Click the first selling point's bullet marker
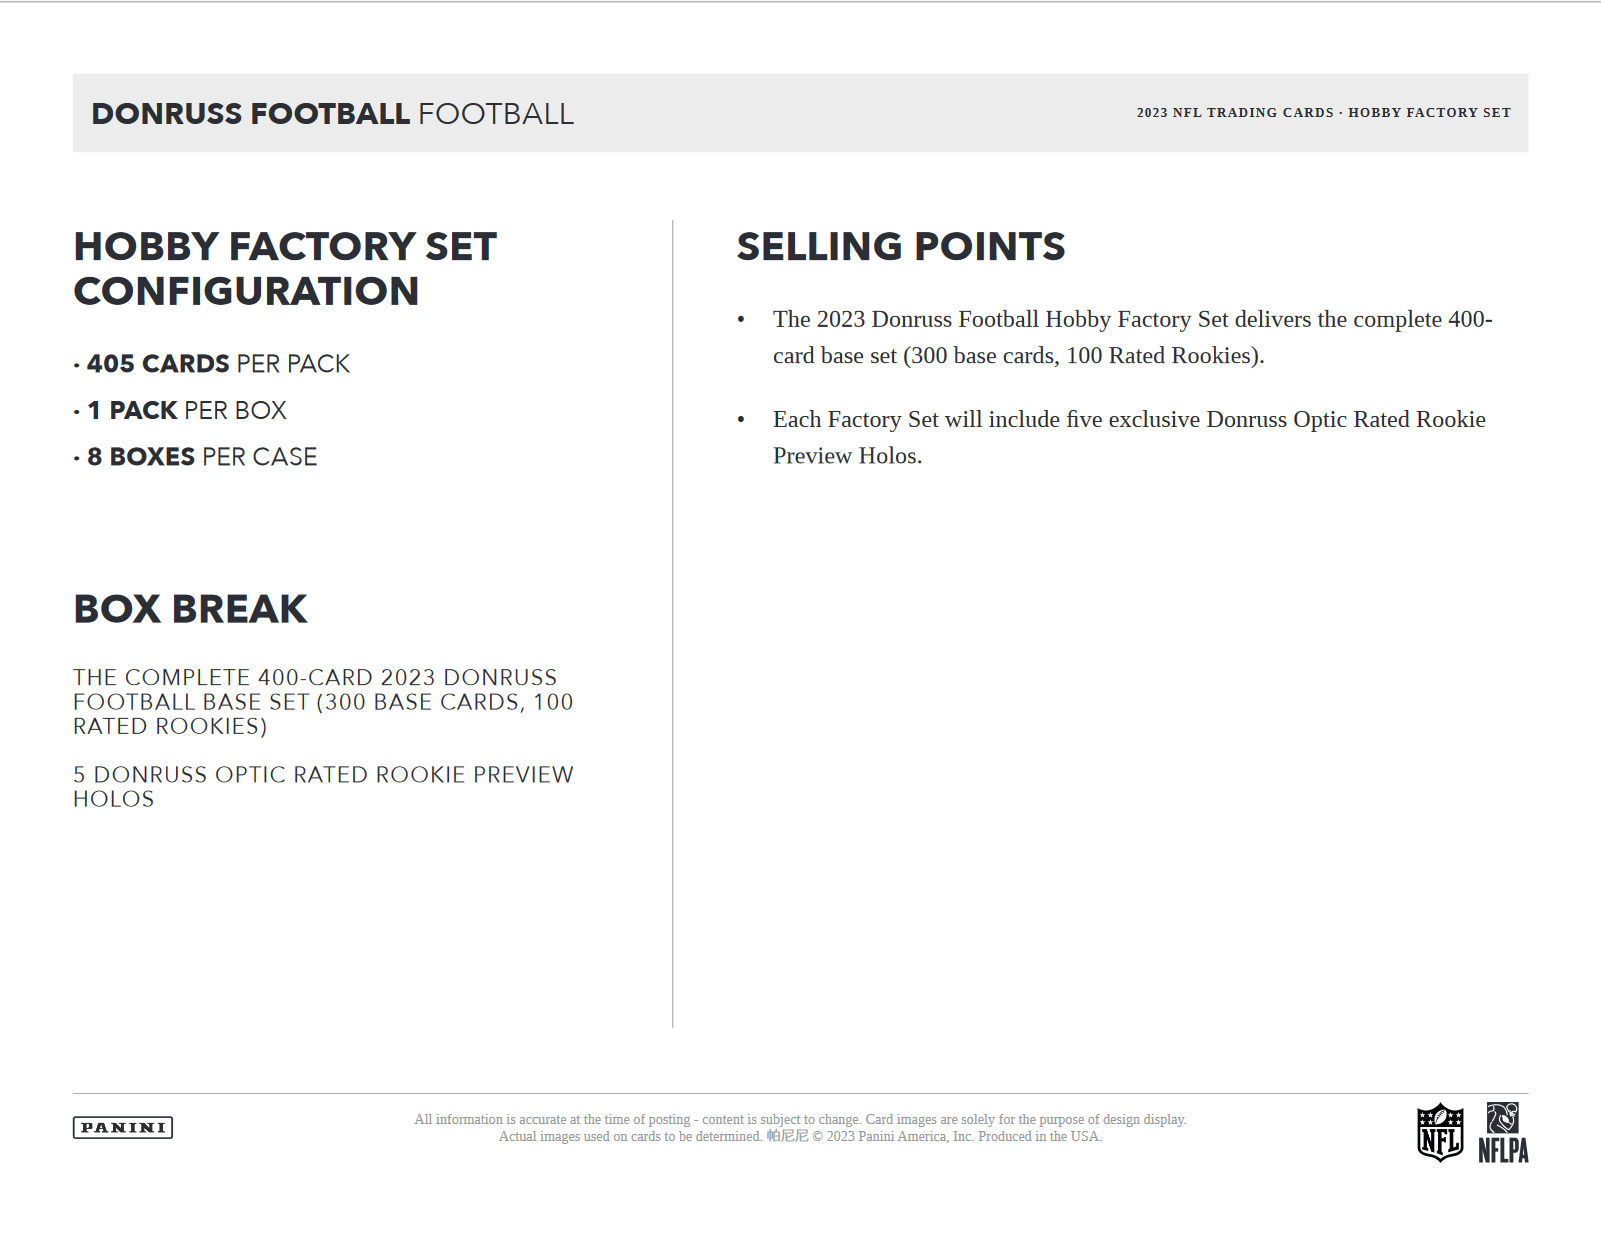This screenshot has height=1237, width=1601. pyautogui.click(x=741, y=320)
